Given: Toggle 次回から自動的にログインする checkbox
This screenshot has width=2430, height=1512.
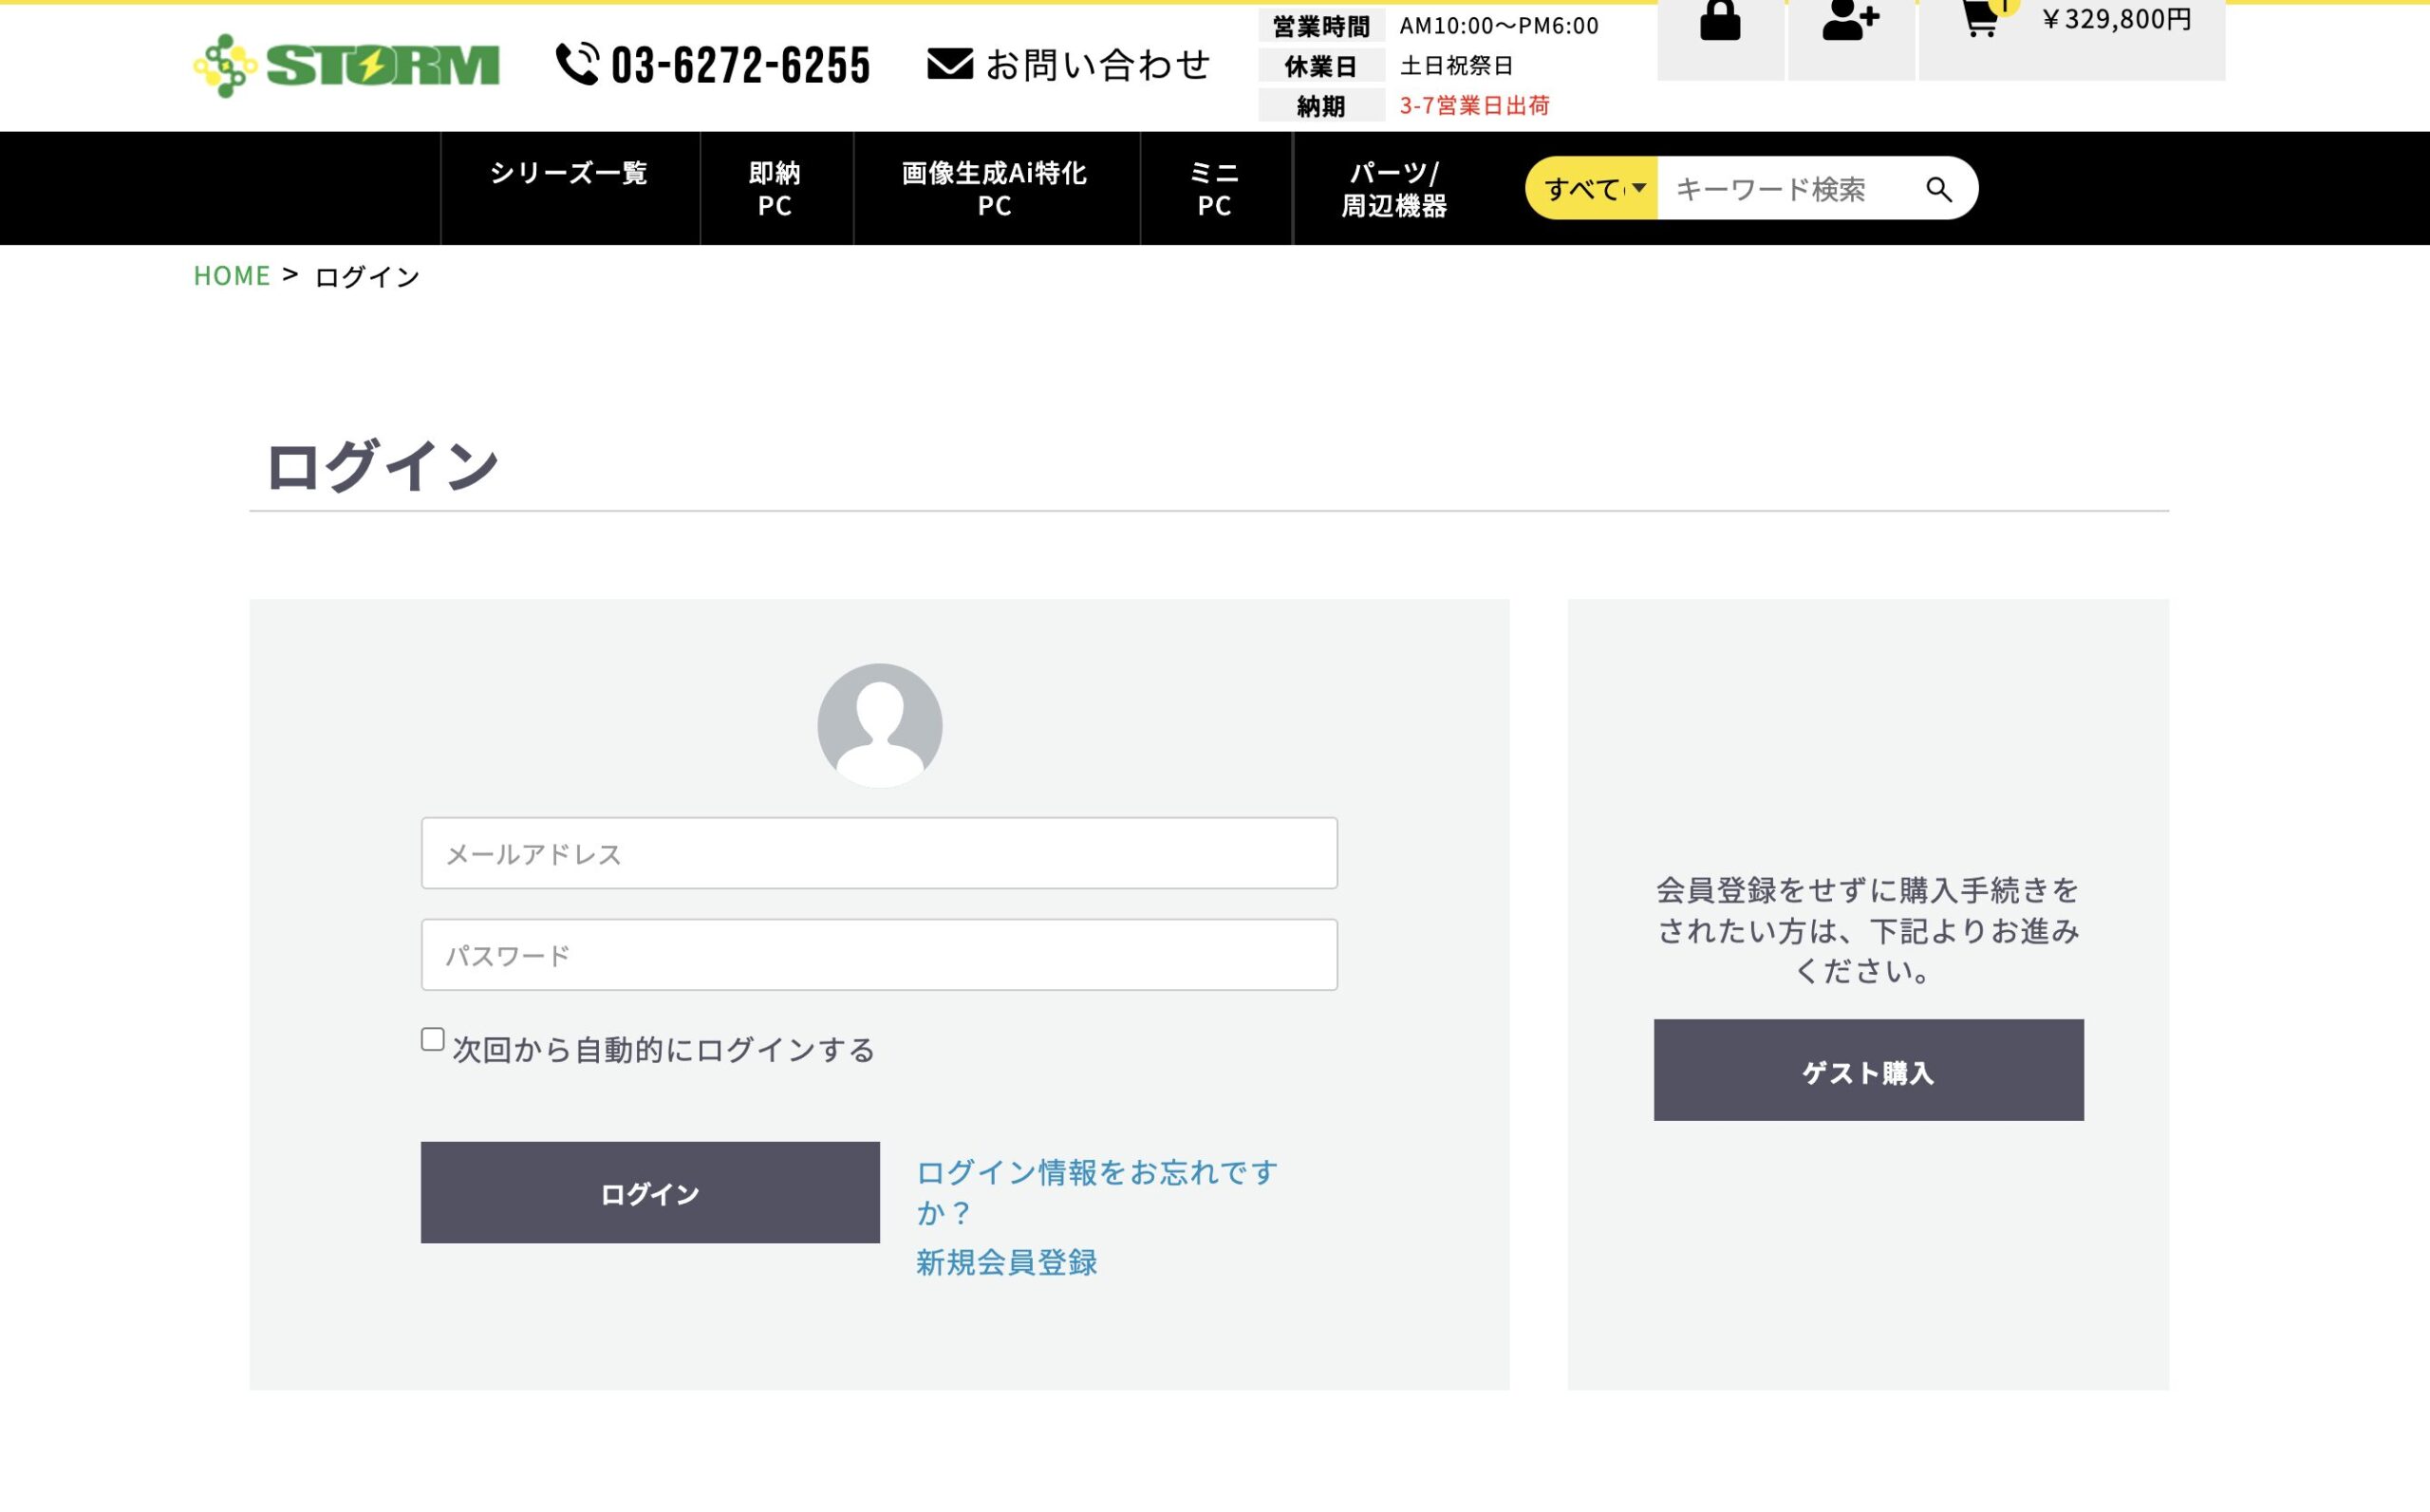Looking at the screenshot, I should (x=432, y=1039).
